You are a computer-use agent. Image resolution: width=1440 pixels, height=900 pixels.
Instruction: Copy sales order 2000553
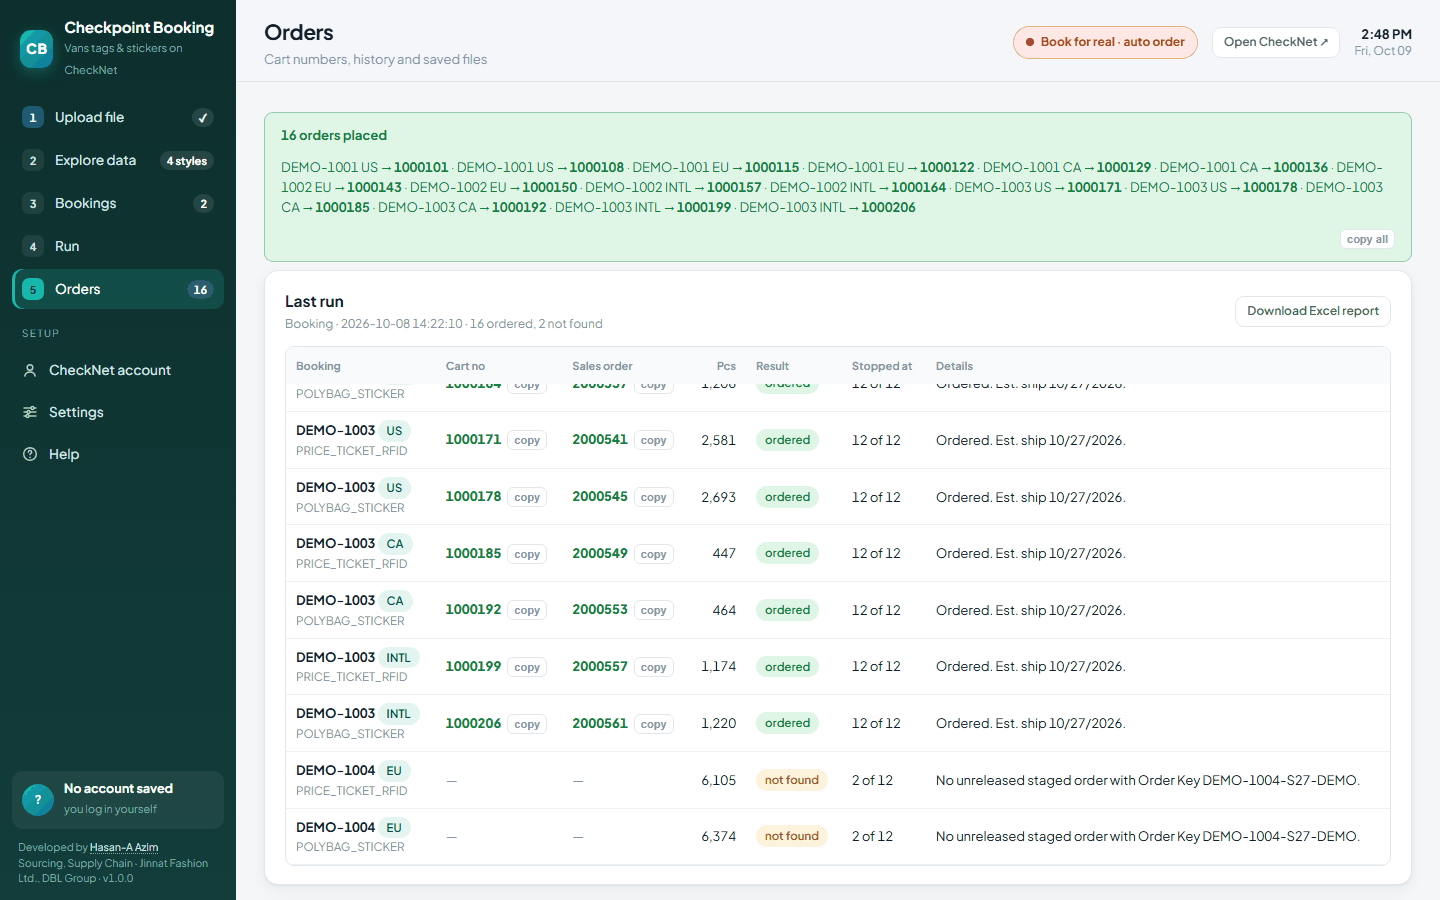[x=654, y=610]
